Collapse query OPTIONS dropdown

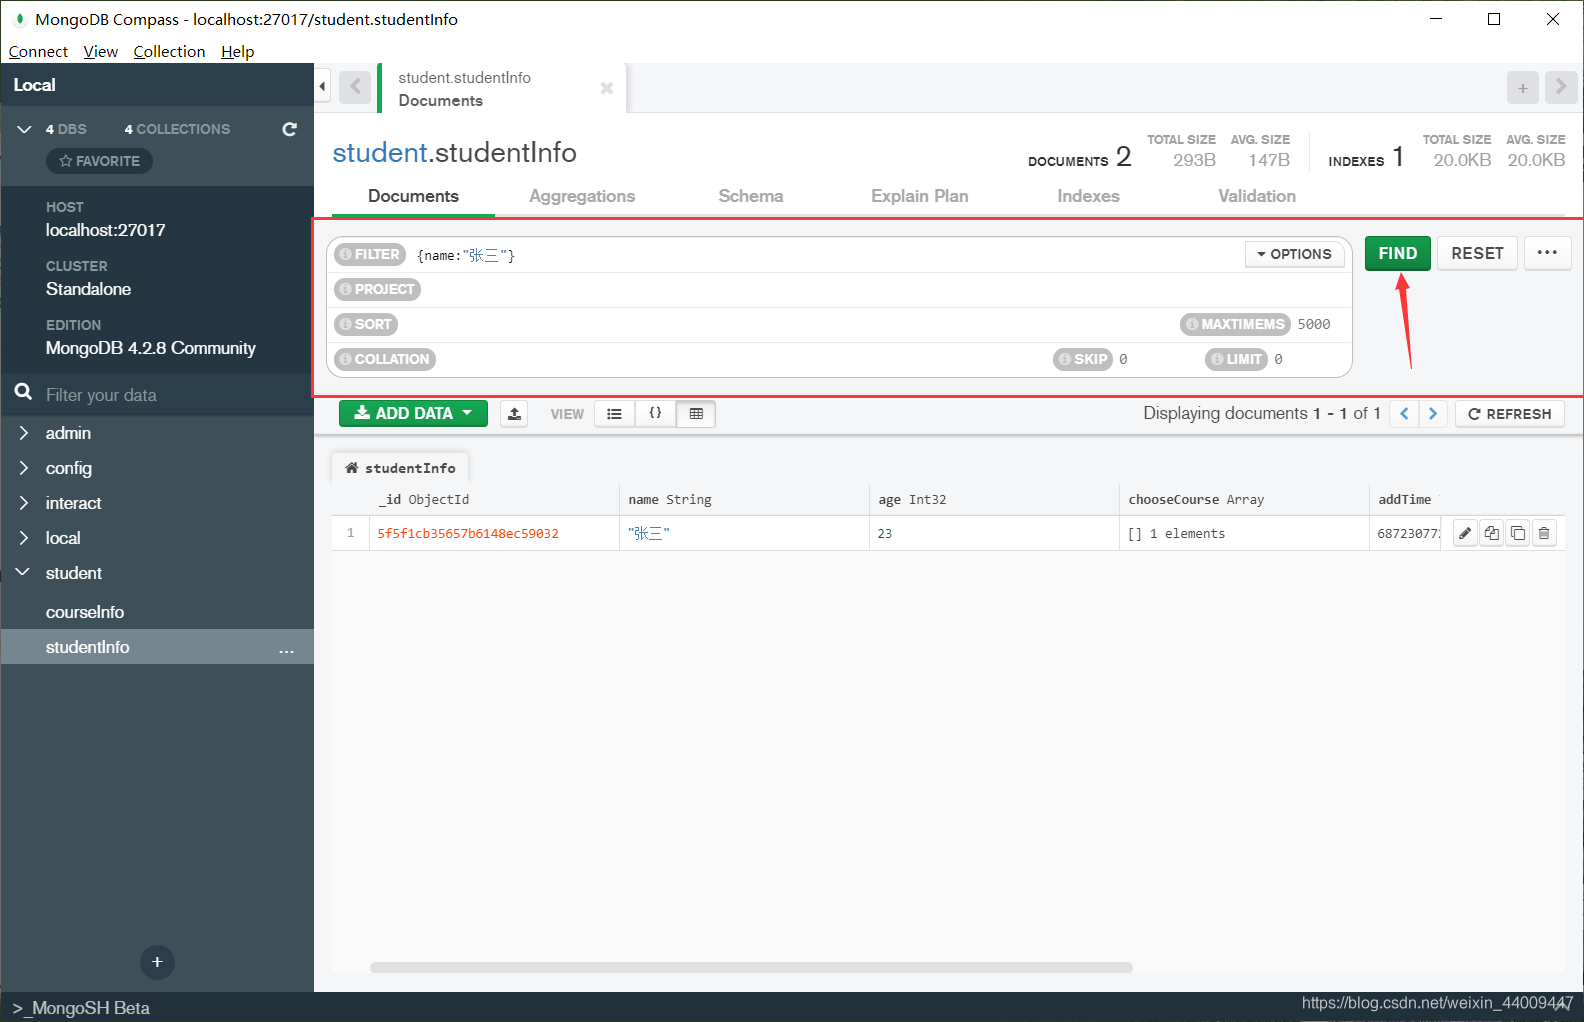(1295, 254)
